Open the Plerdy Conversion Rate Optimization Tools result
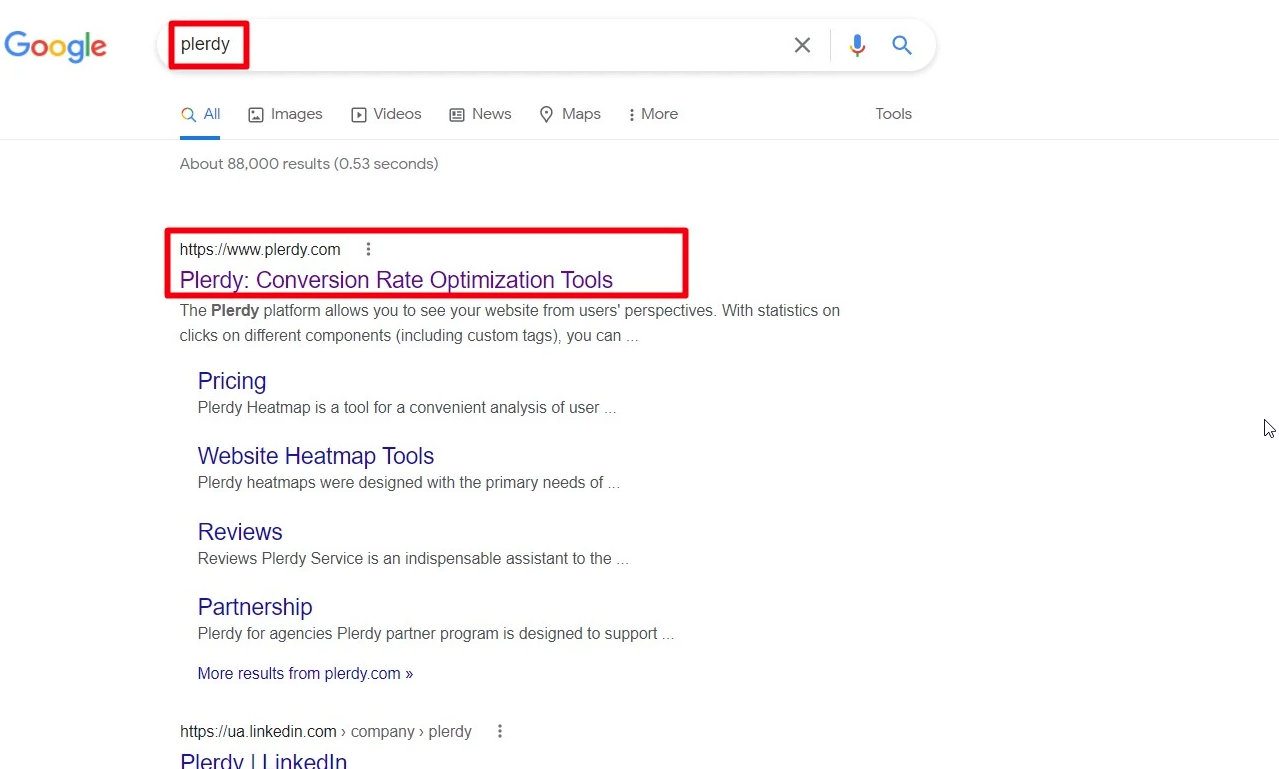Viewport: 1279px width, 769px height. pos(396,280)
